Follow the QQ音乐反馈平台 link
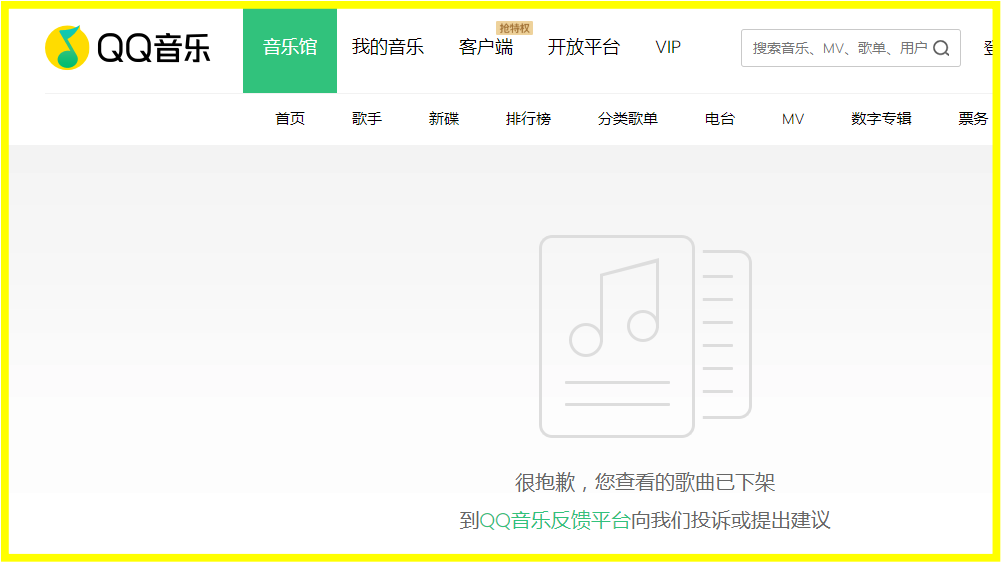Screen dimensions: 1001x563 pyautogui.click(x=555, y=520)
